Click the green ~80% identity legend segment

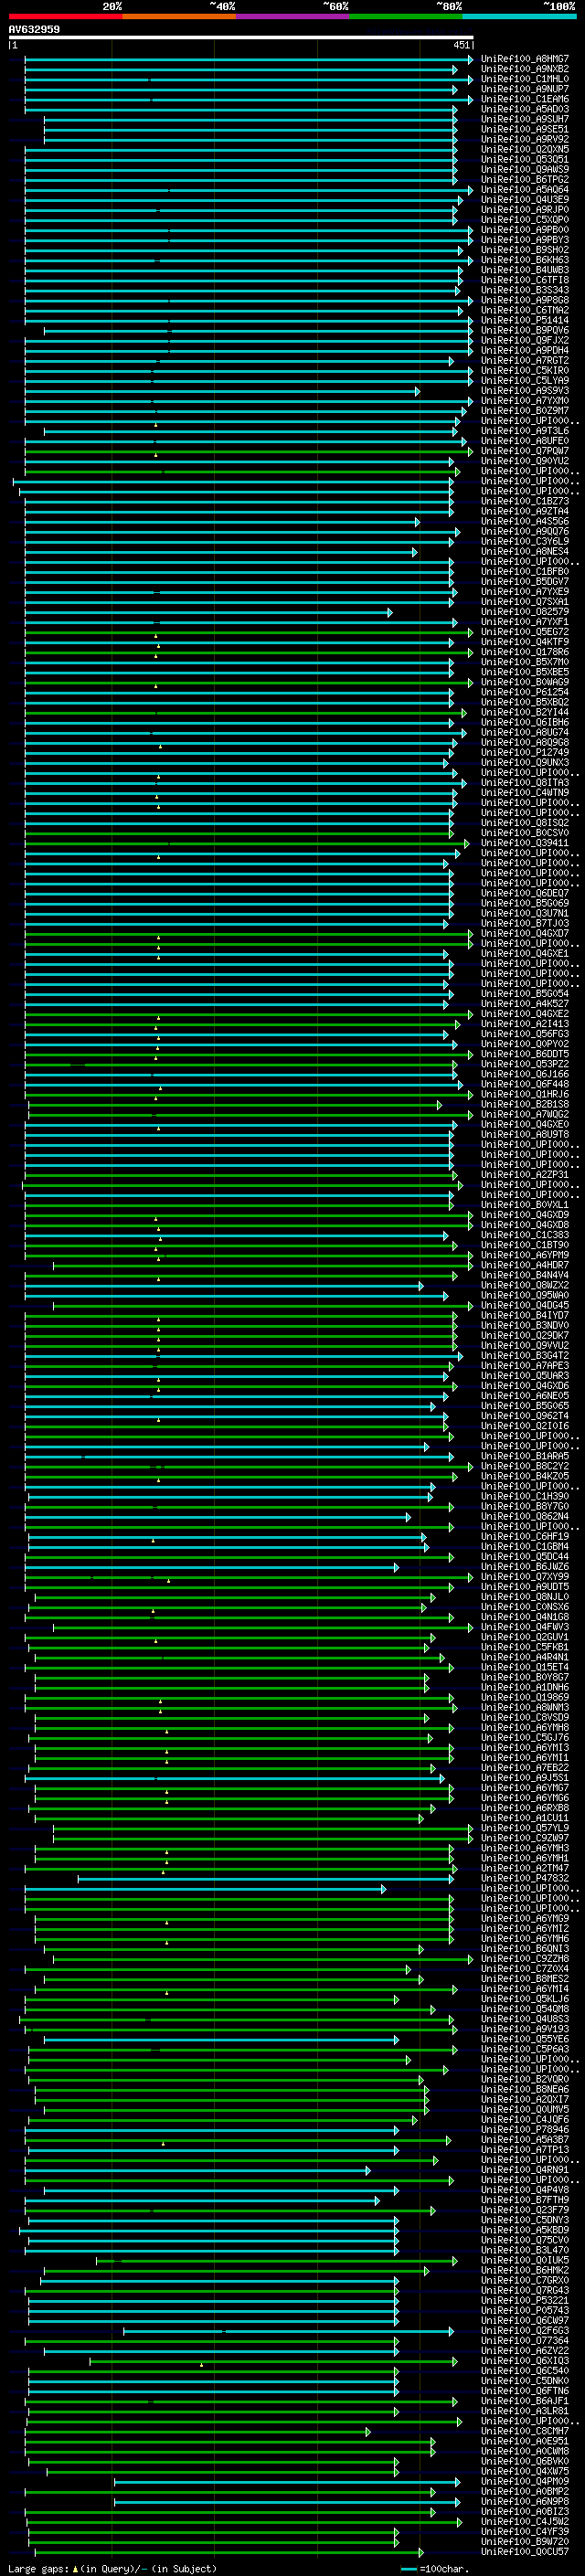pyautogui.click(x=405, y=16)
